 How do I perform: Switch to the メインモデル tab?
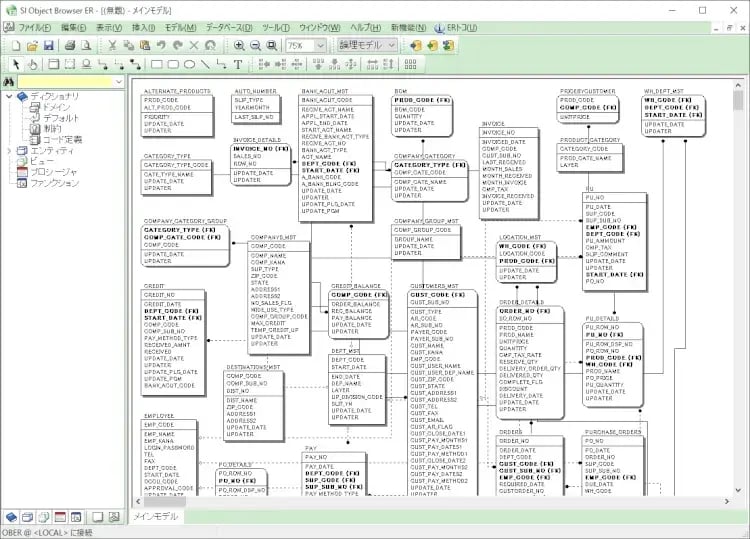click(x=155, y=517)
